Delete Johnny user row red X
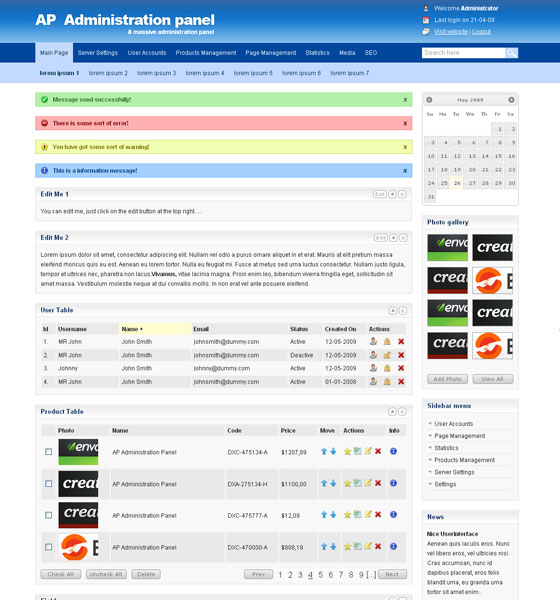This screenshot has width=560, height=600. (x=401, y=368)
